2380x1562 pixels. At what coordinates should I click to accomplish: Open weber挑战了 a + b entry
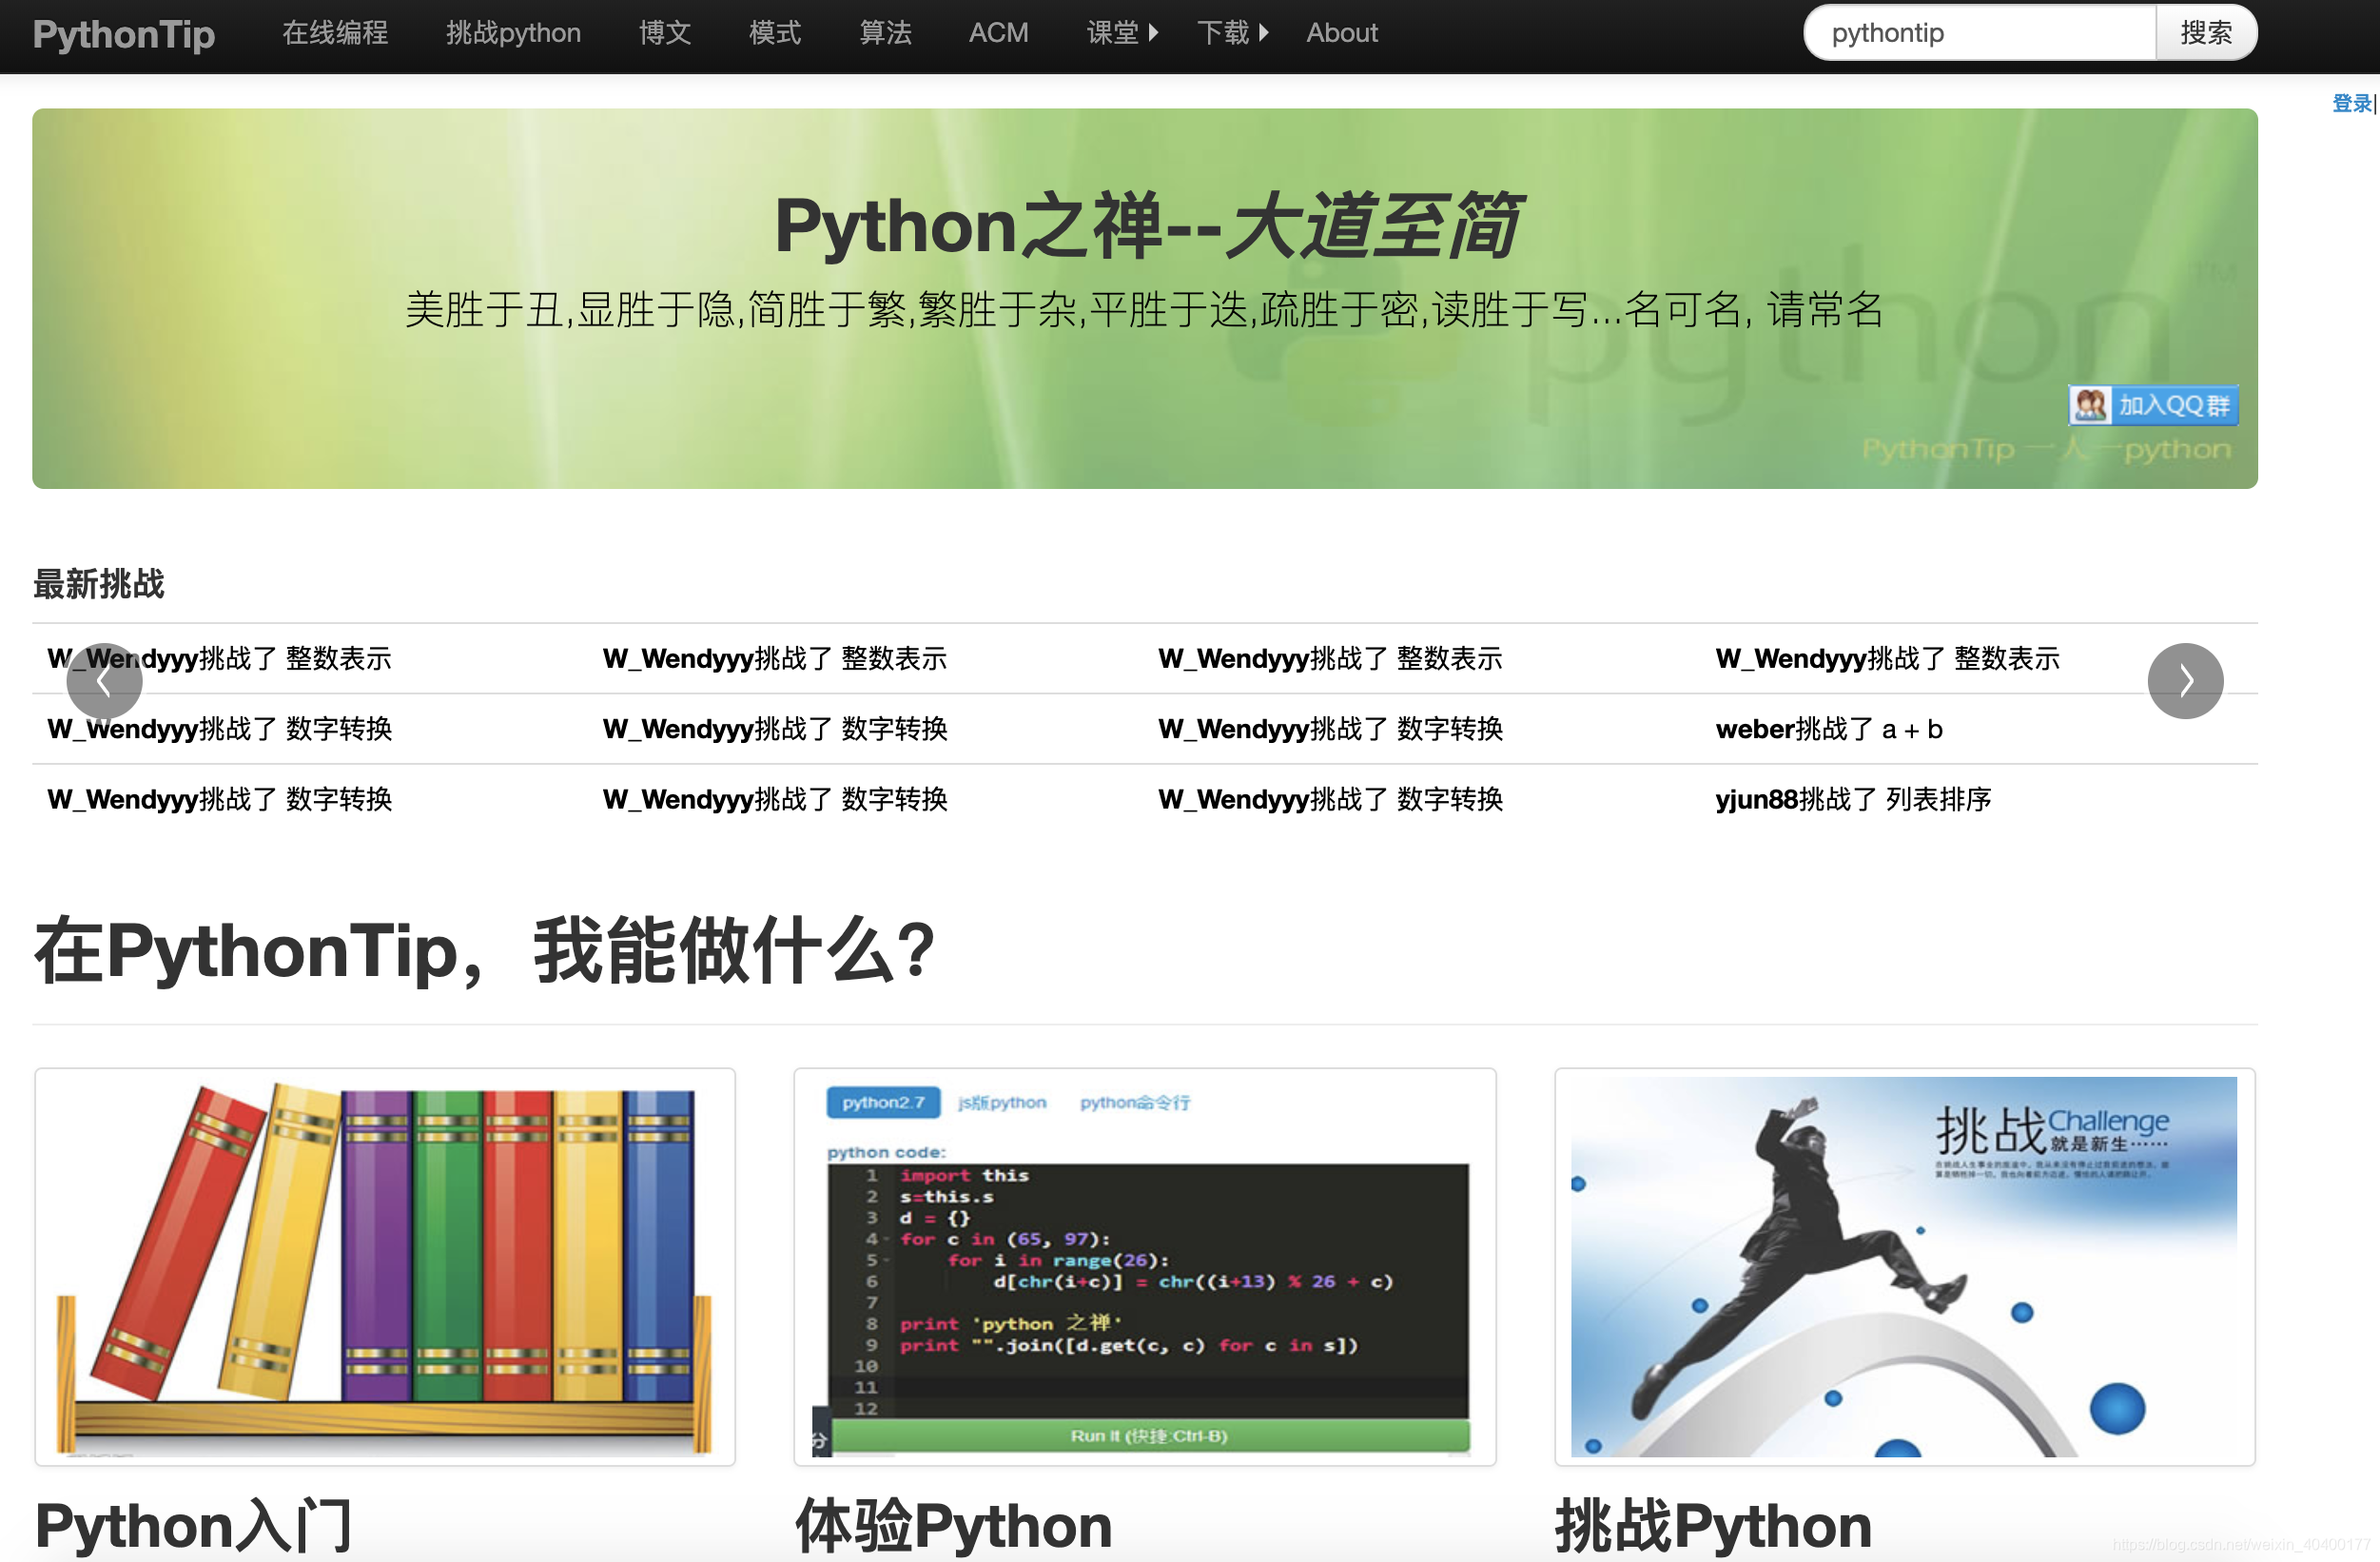[1828, 729]
